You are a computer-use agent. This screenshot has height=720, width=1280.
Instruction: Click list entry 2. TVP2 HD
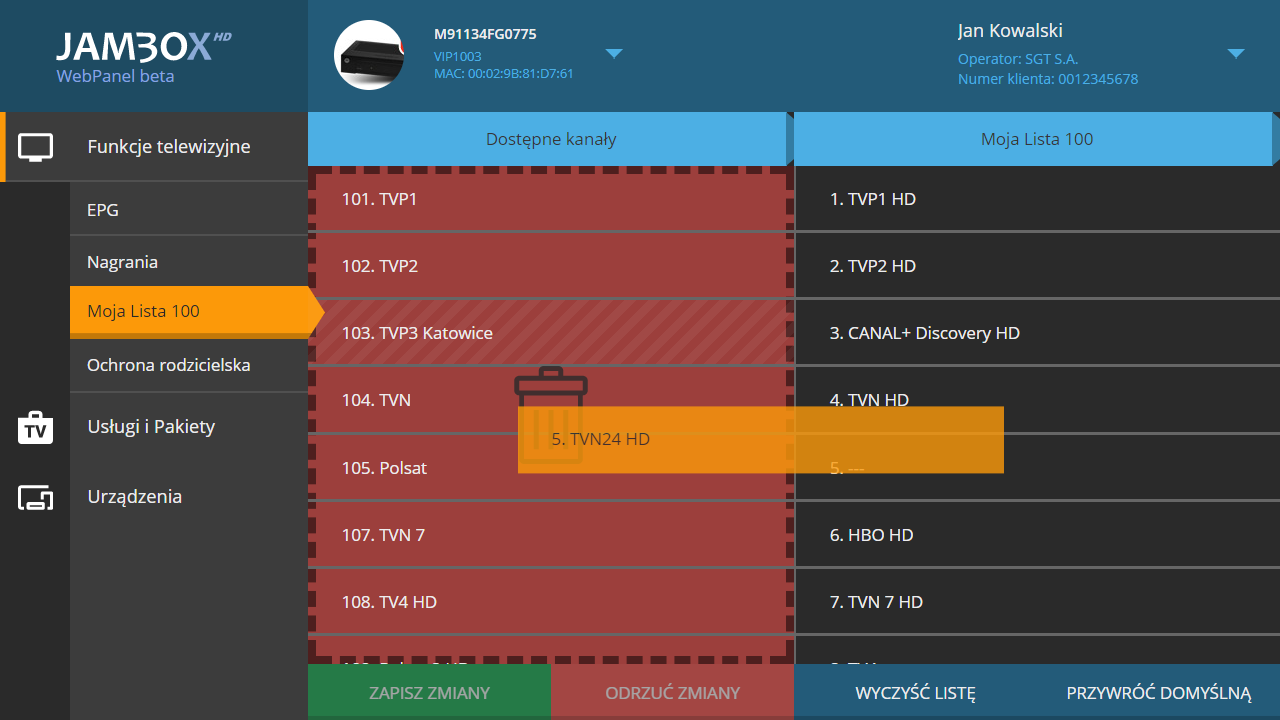click(1037, 266)
